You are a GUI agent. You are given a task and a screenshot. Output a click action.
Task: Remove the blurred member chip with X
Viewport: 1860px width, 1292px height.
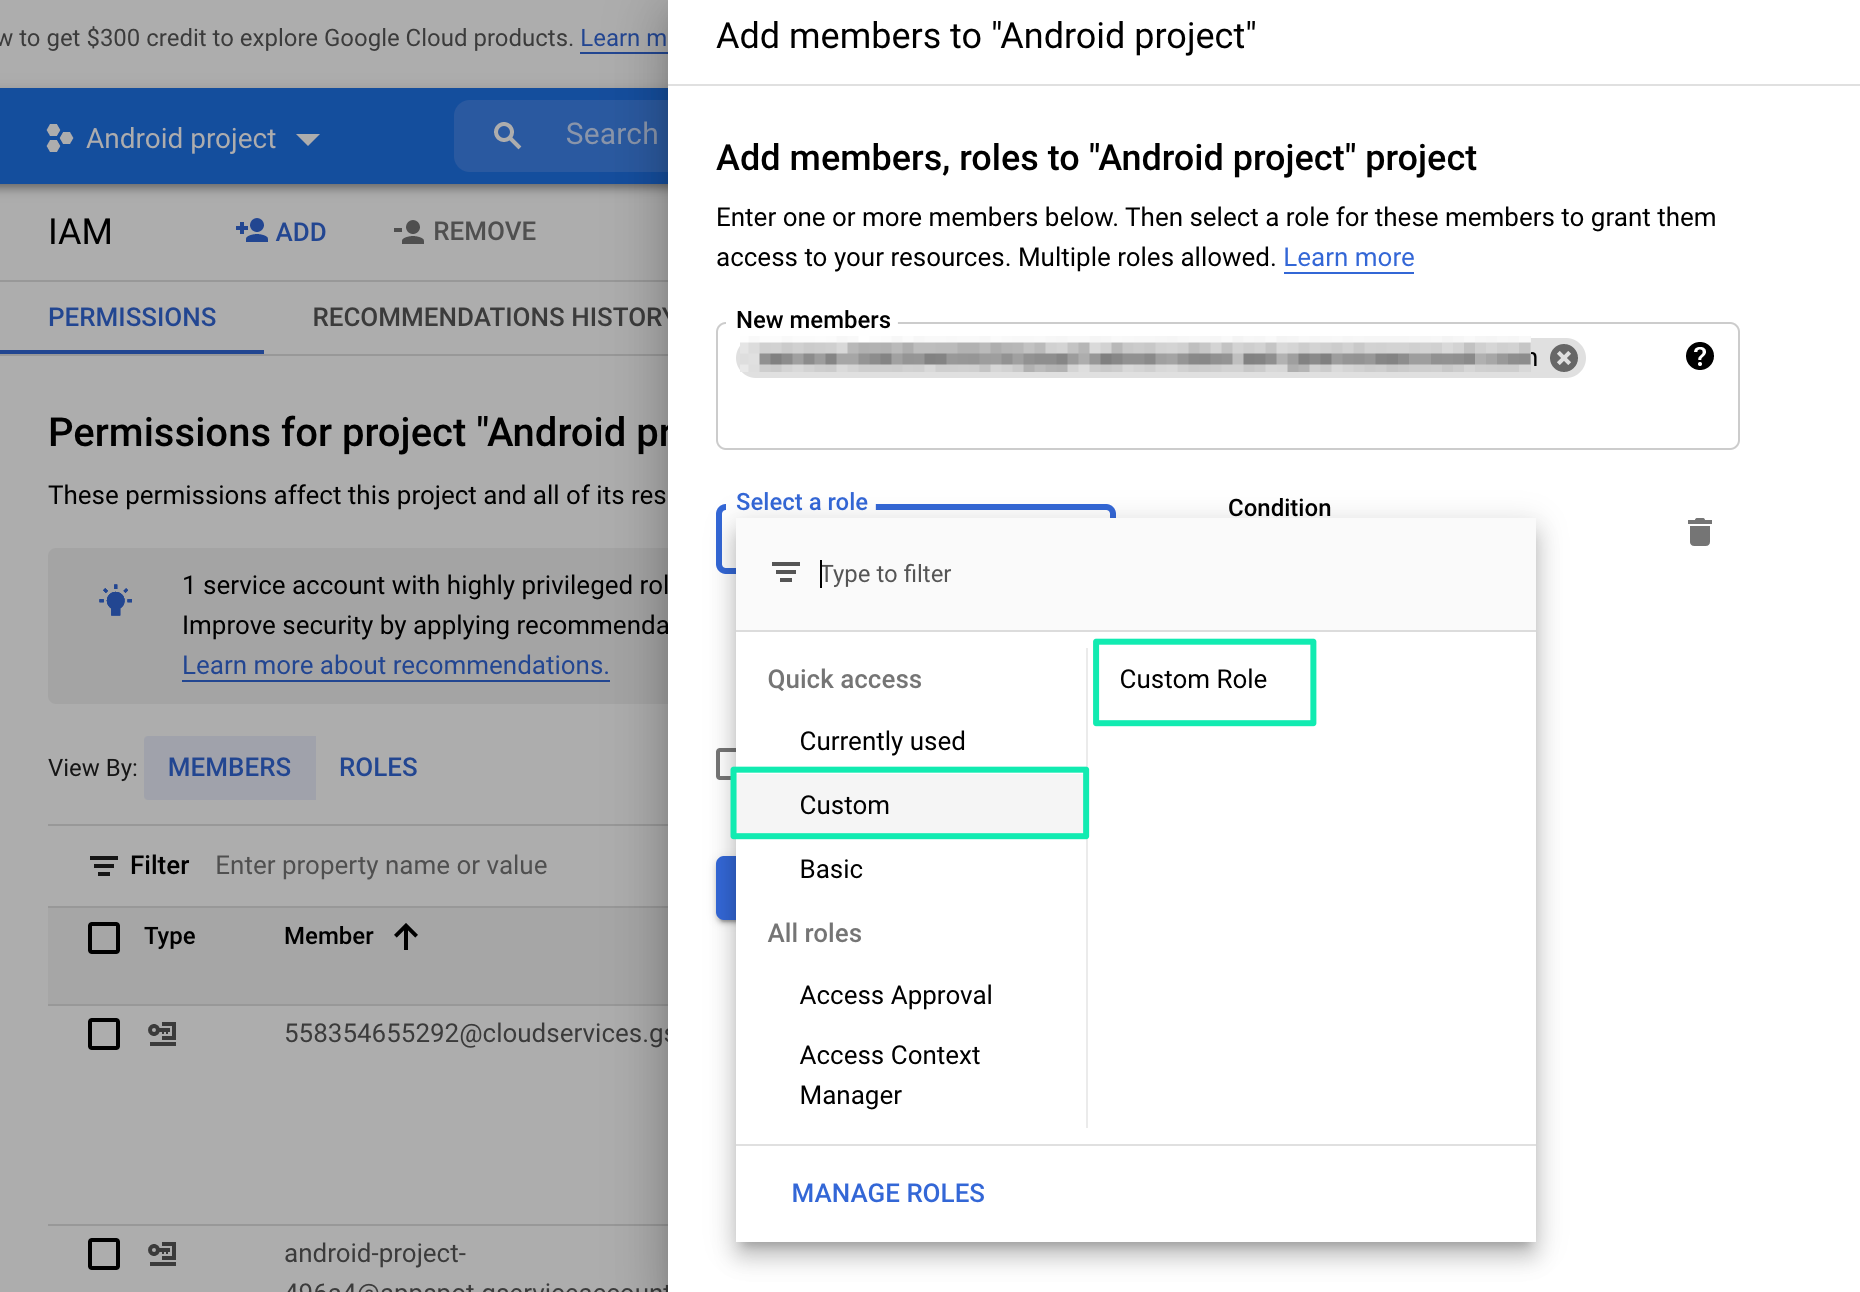1564,357
